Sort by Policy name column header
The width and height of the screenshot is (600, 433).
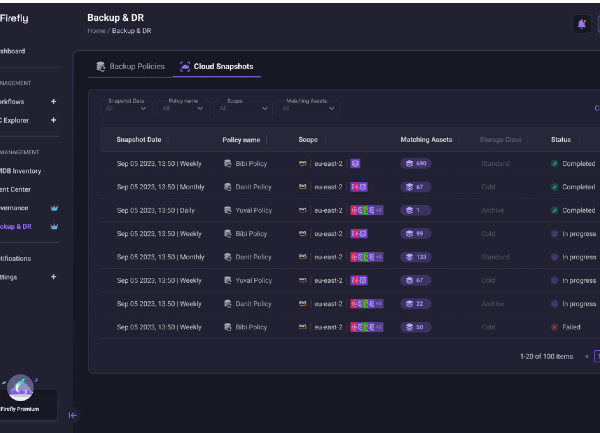(x=241, y=140)
